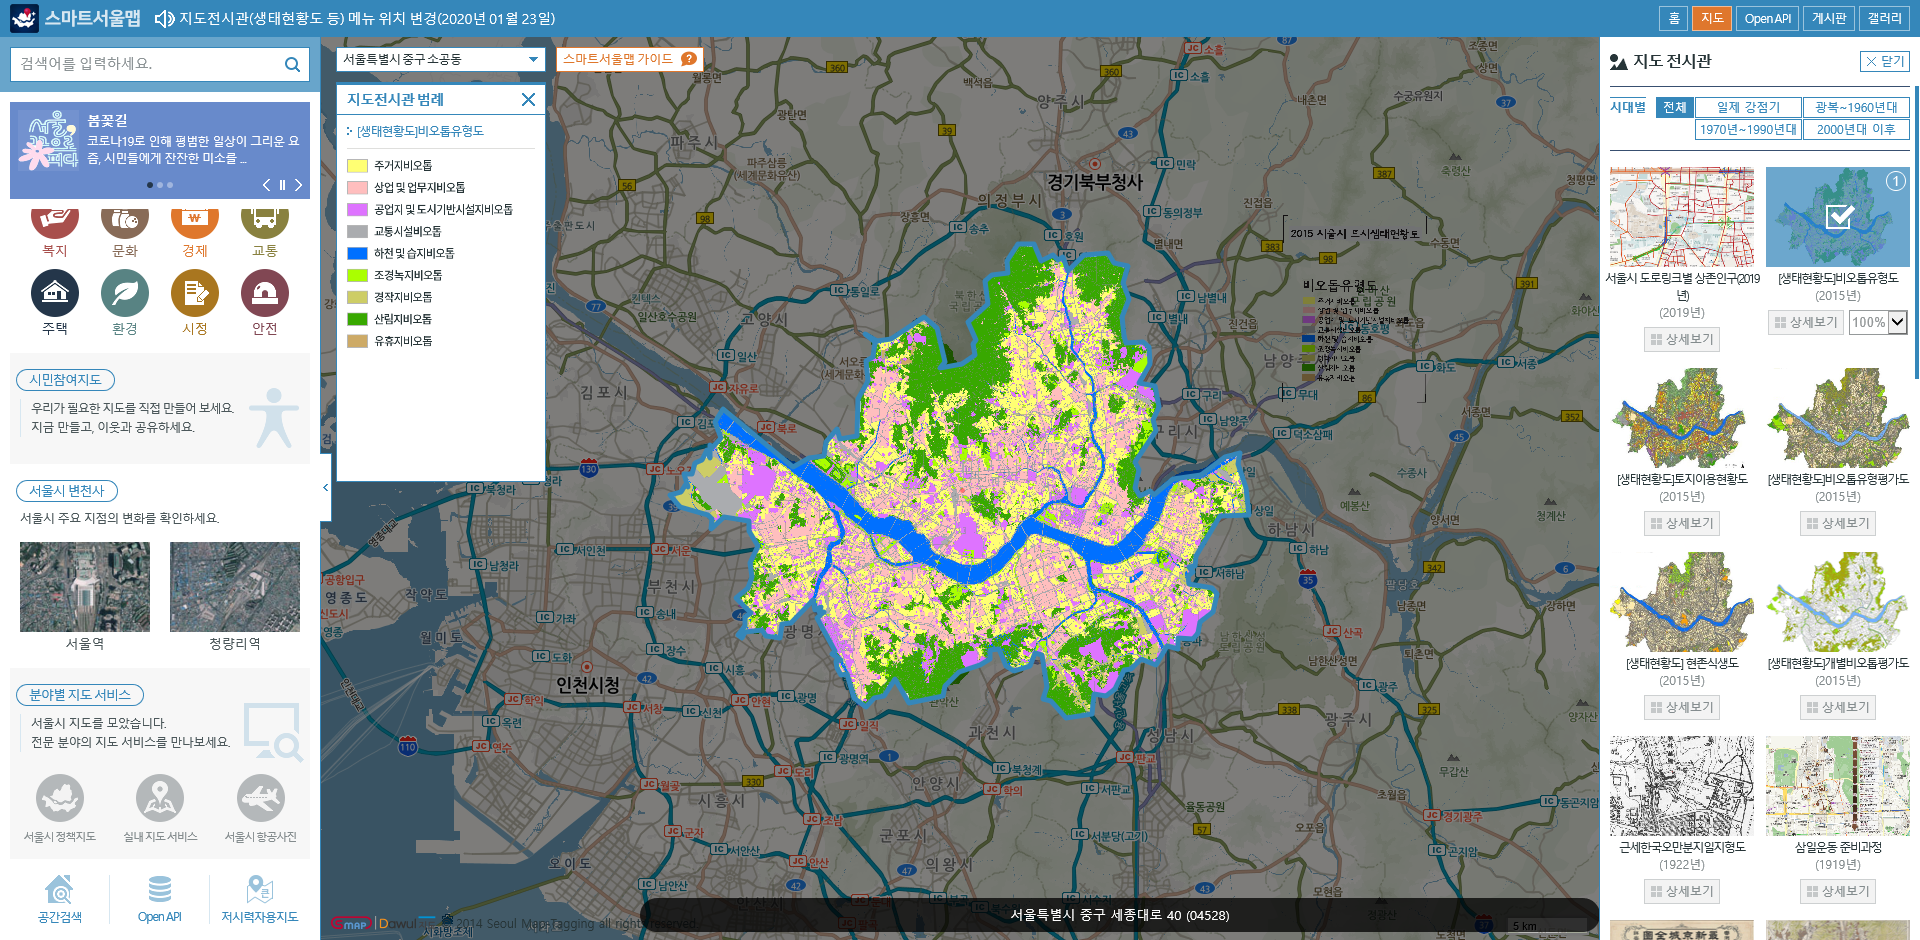Click the 분야별 지도 서비스 magnifier monitor icon
The image size is (1920, 940).
(273, 732)
